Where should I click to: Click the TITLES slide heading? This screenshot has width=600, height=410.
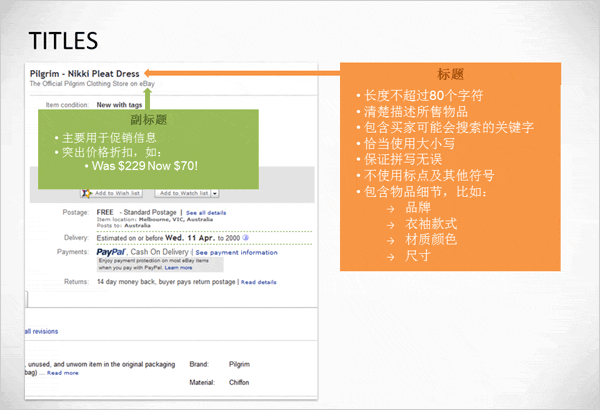point(63,41)
